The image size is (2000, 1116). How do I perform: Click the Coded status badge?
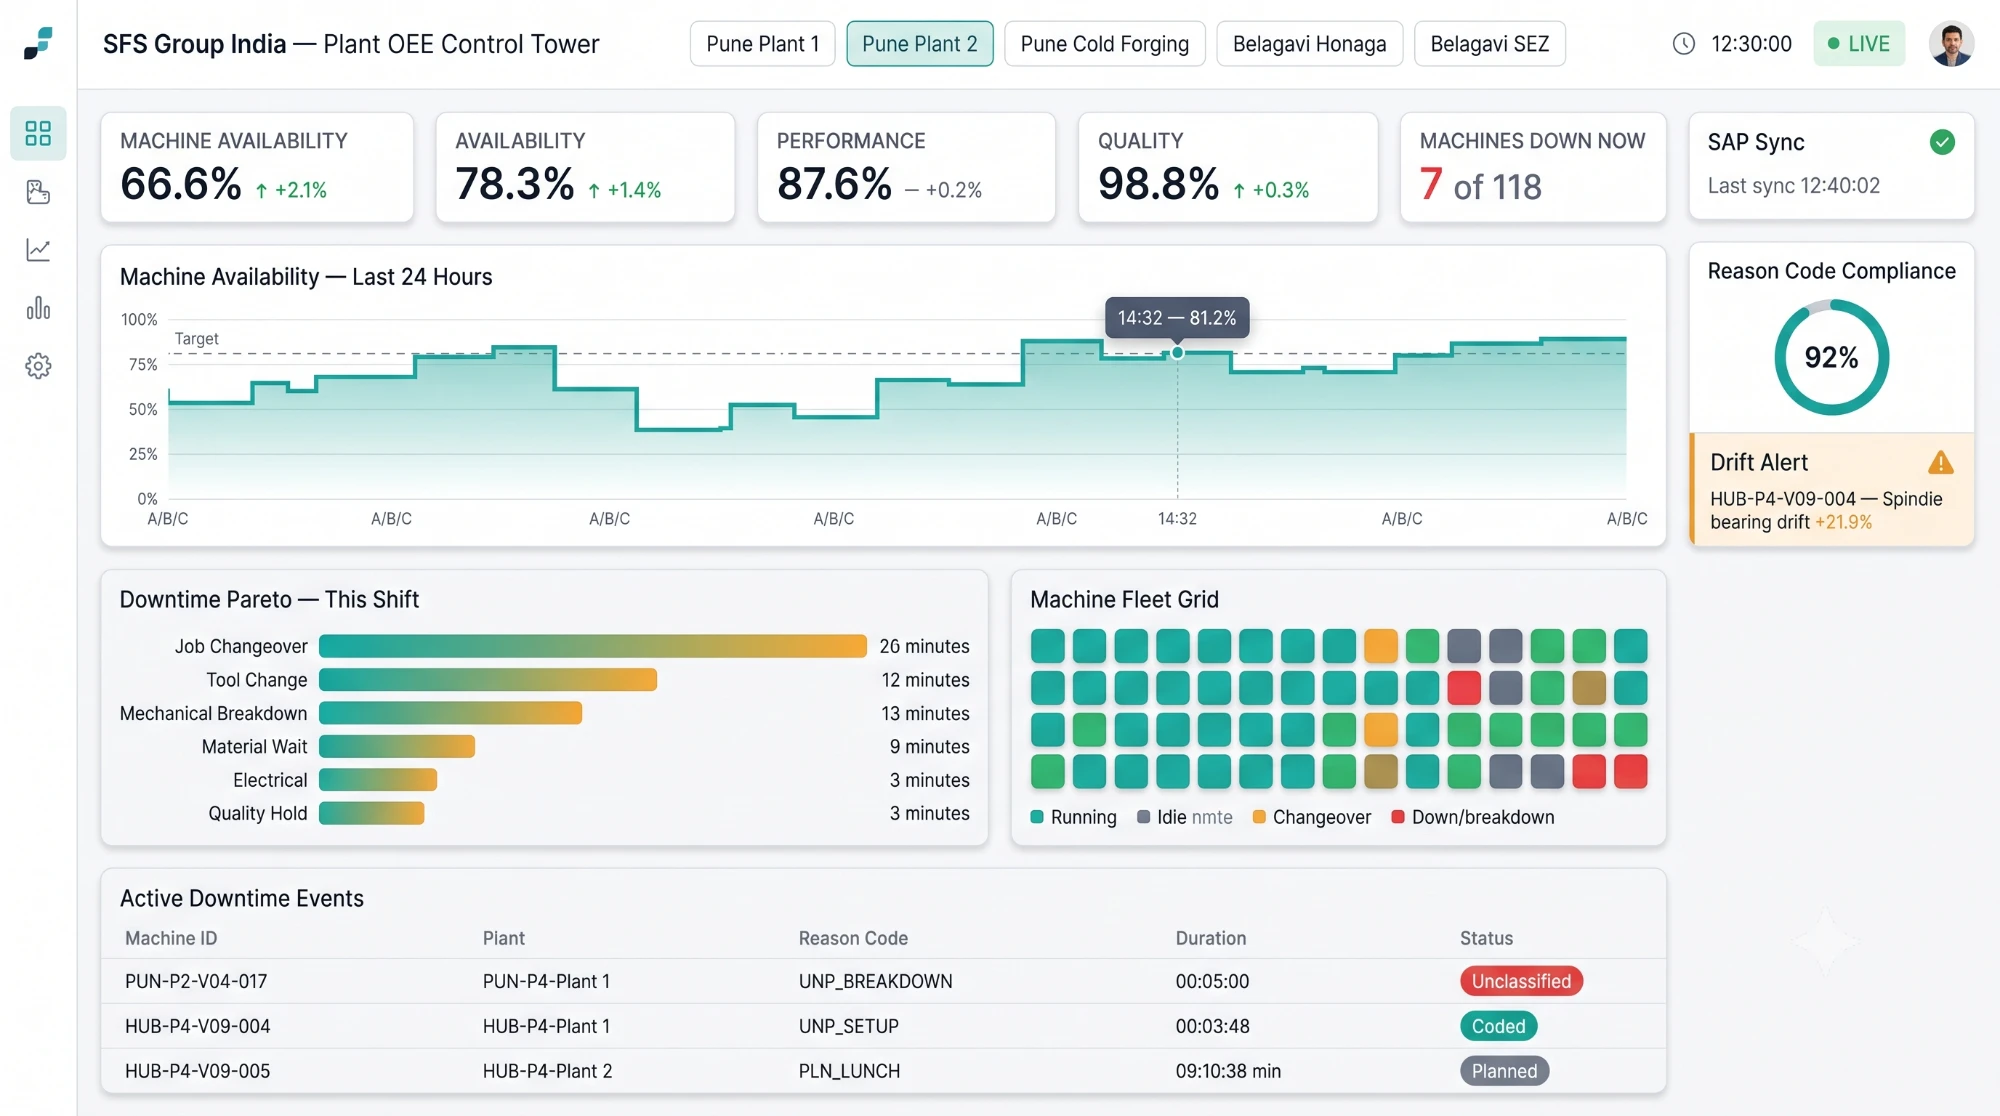(1498, 1026)
